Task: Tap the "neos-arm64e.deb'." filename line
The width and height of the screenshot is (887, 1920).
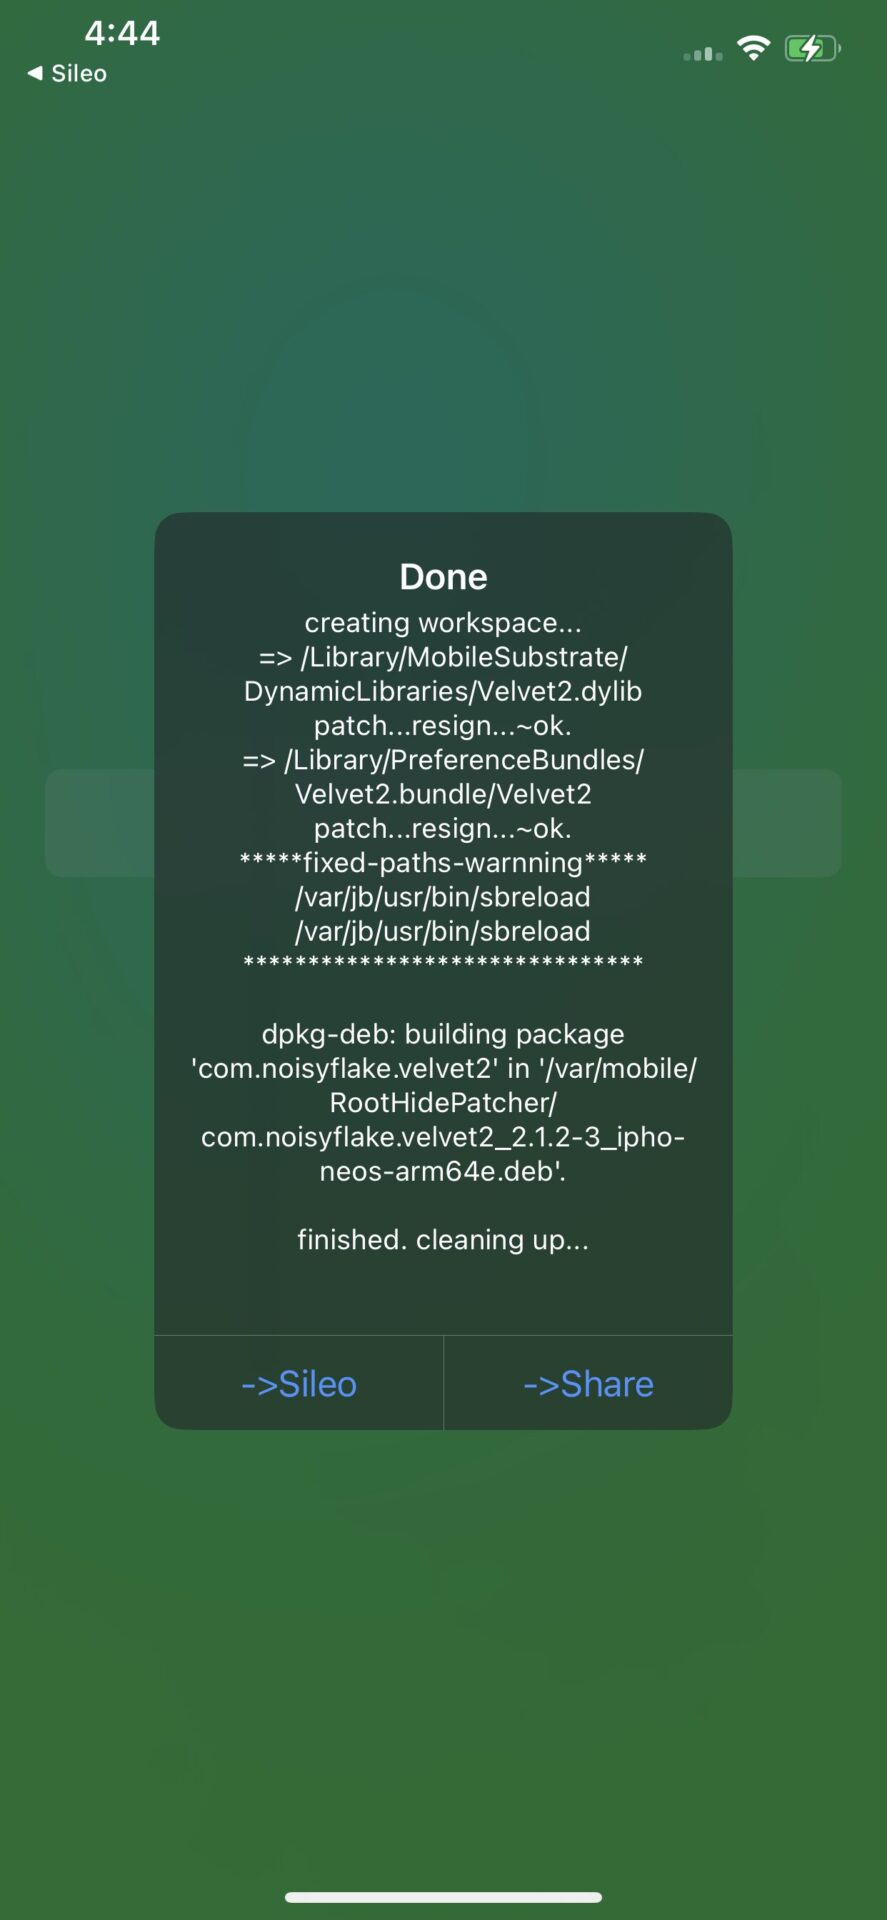Action: (x=443, y=1171)
